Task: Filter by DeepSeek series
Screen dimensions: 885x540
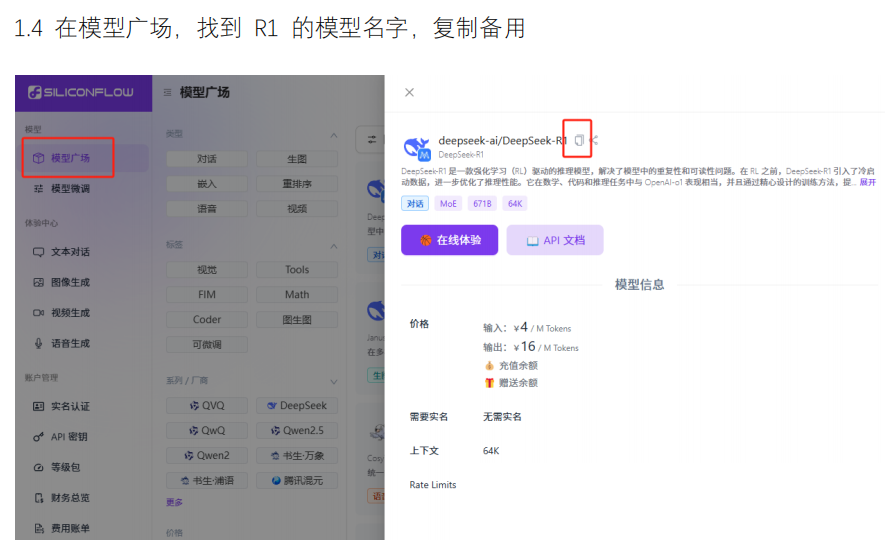Action: click(297, 405)
